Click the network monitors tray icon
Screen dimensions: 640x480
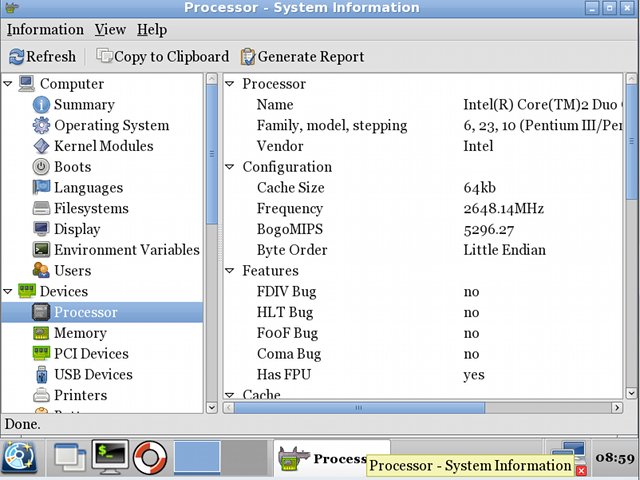[x=570, y=451]
